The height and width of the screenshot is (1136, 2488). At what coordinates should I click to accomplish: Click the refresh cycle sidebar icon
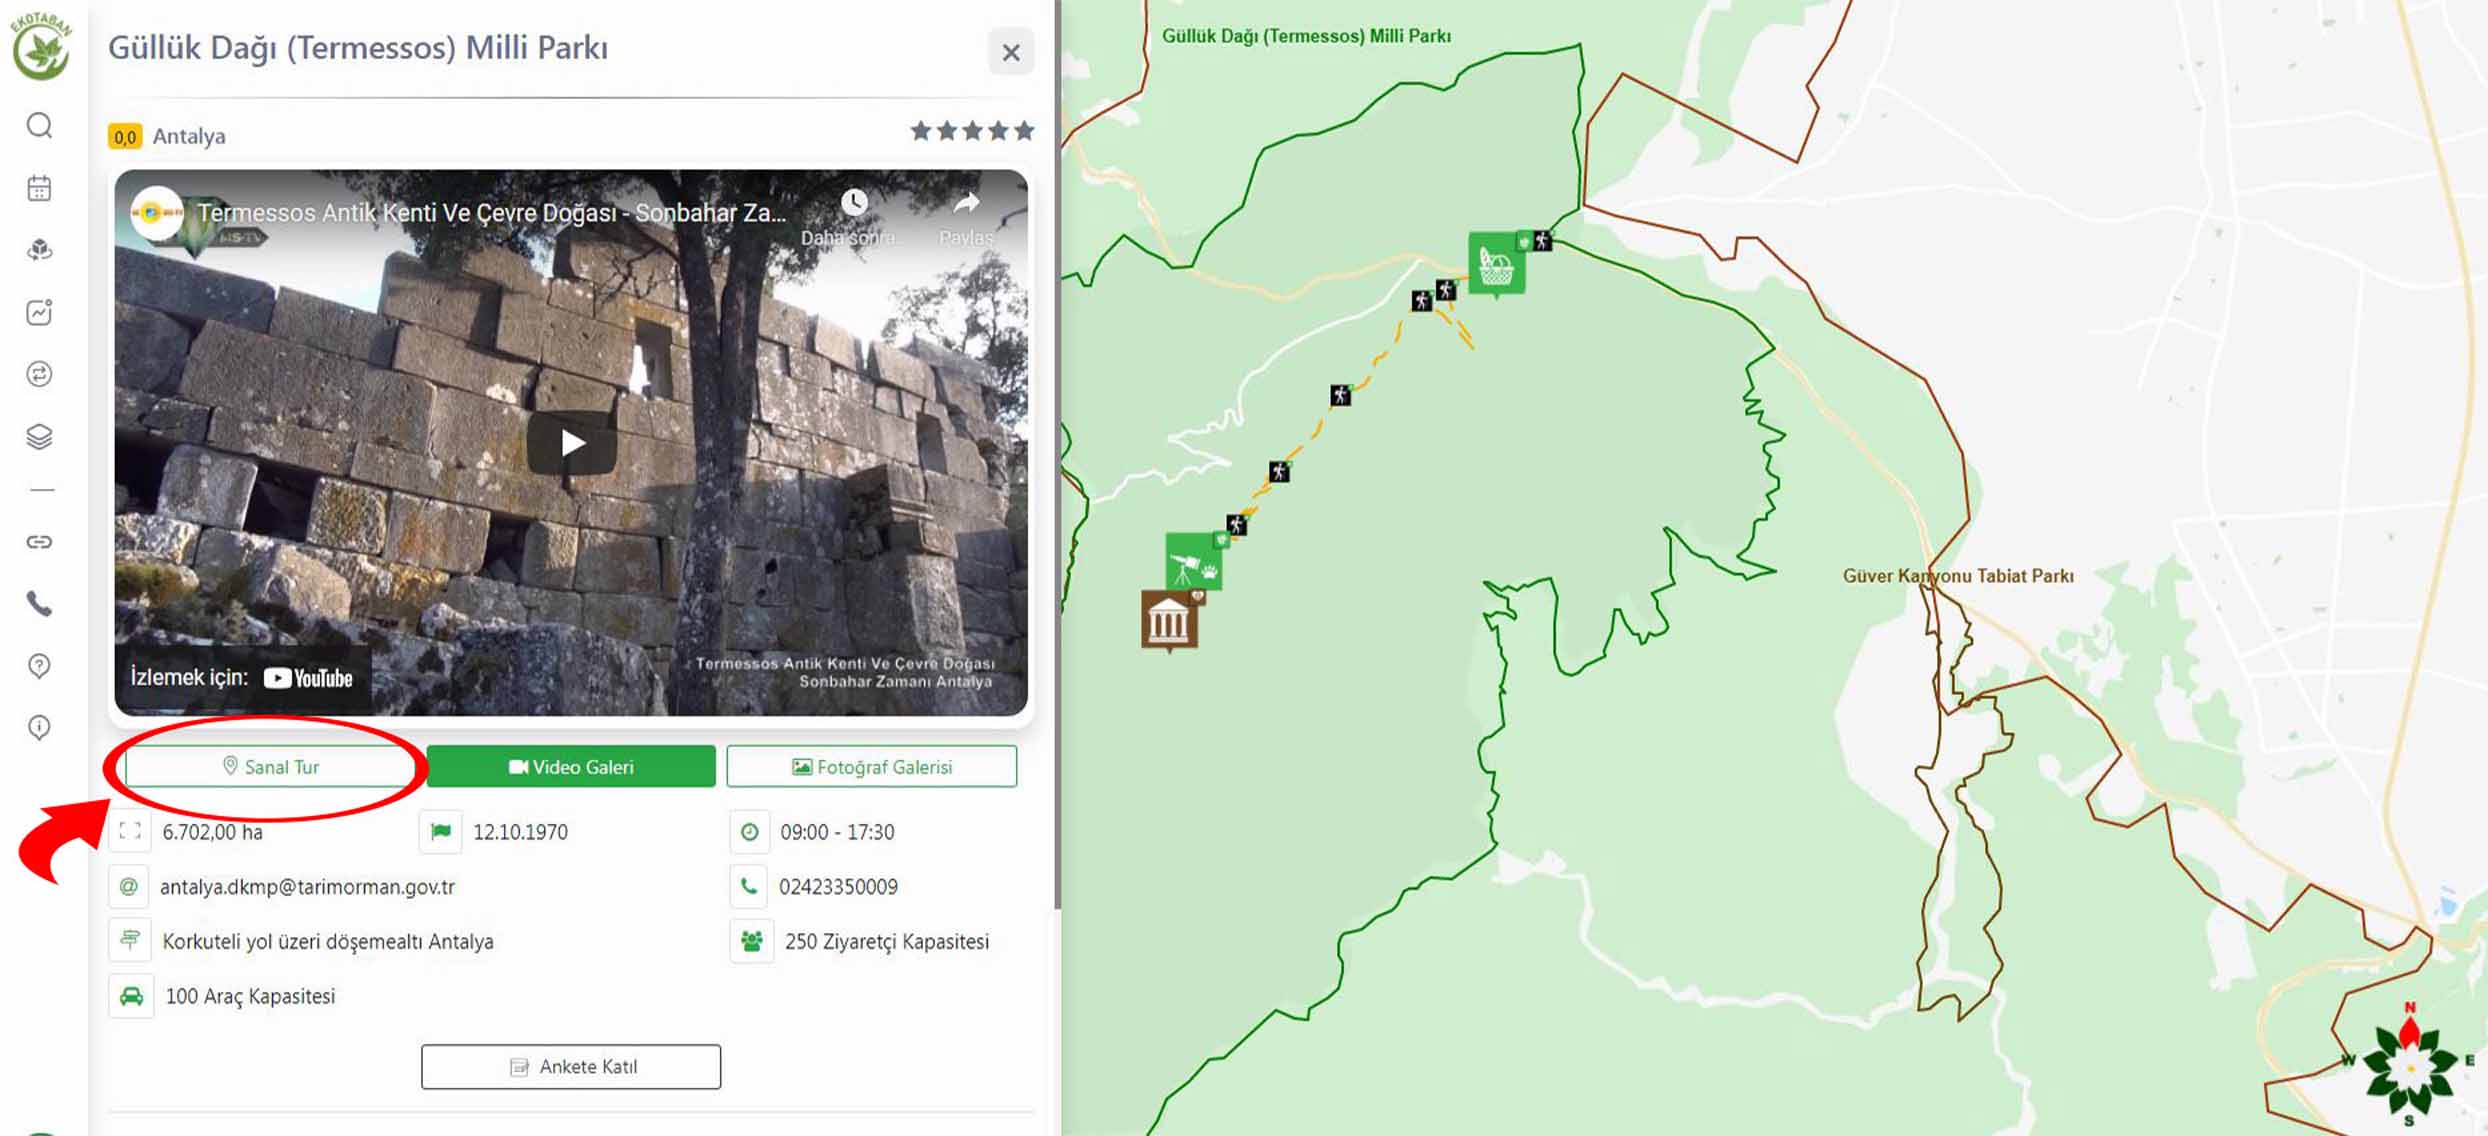[39, 374]
